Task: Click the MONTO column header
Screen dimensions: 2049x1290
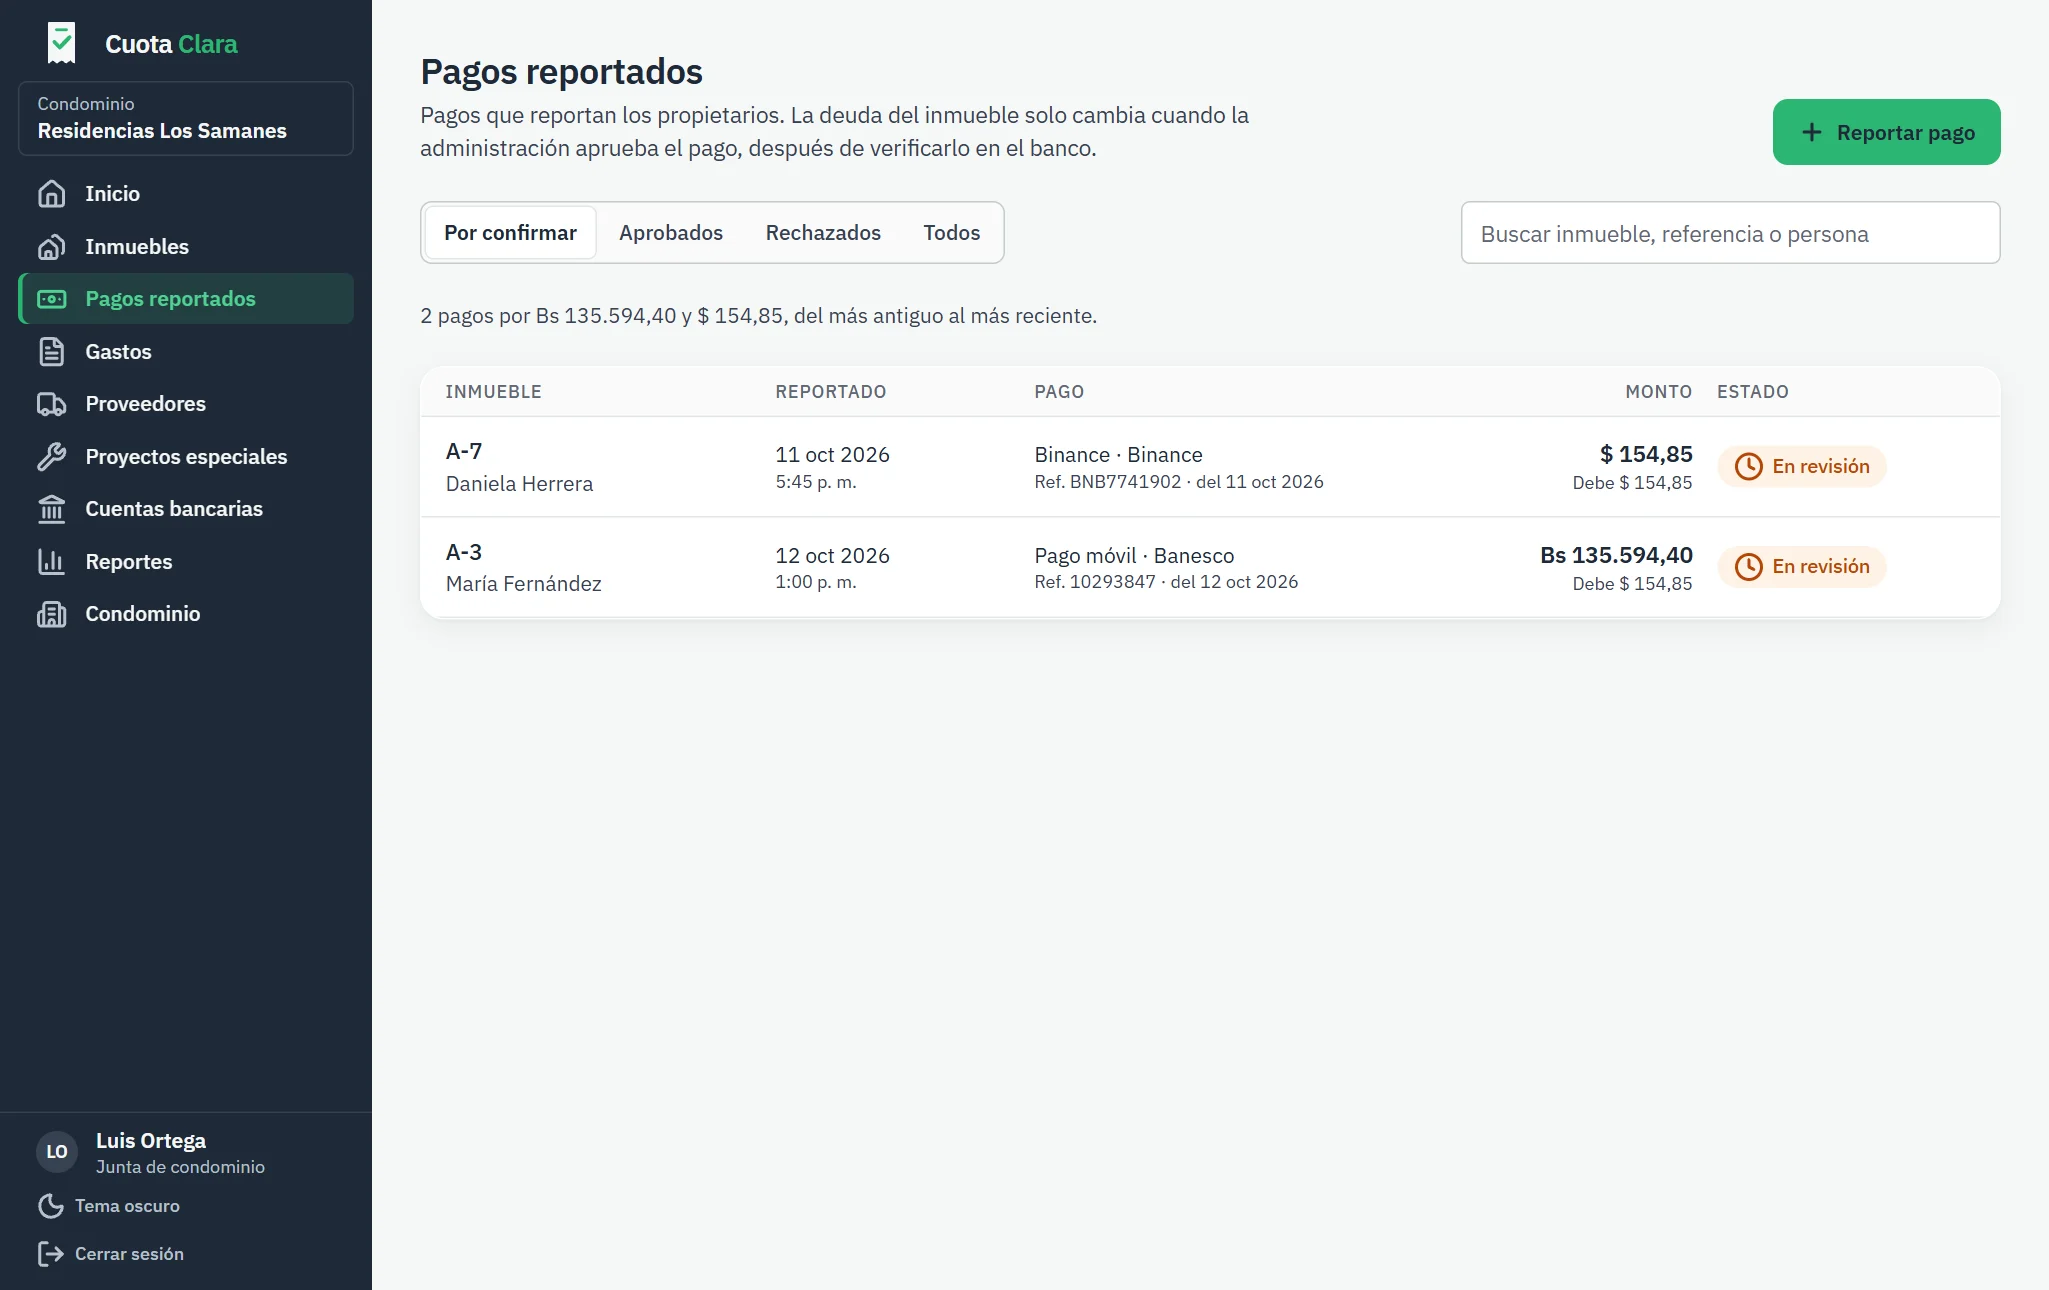Action: tap(1658, 392)
